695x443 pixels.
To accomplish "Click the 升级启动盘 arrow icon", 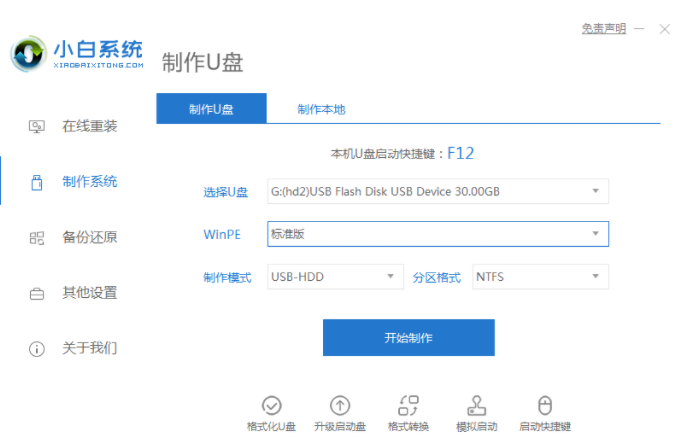I will [x=340, y=405].
